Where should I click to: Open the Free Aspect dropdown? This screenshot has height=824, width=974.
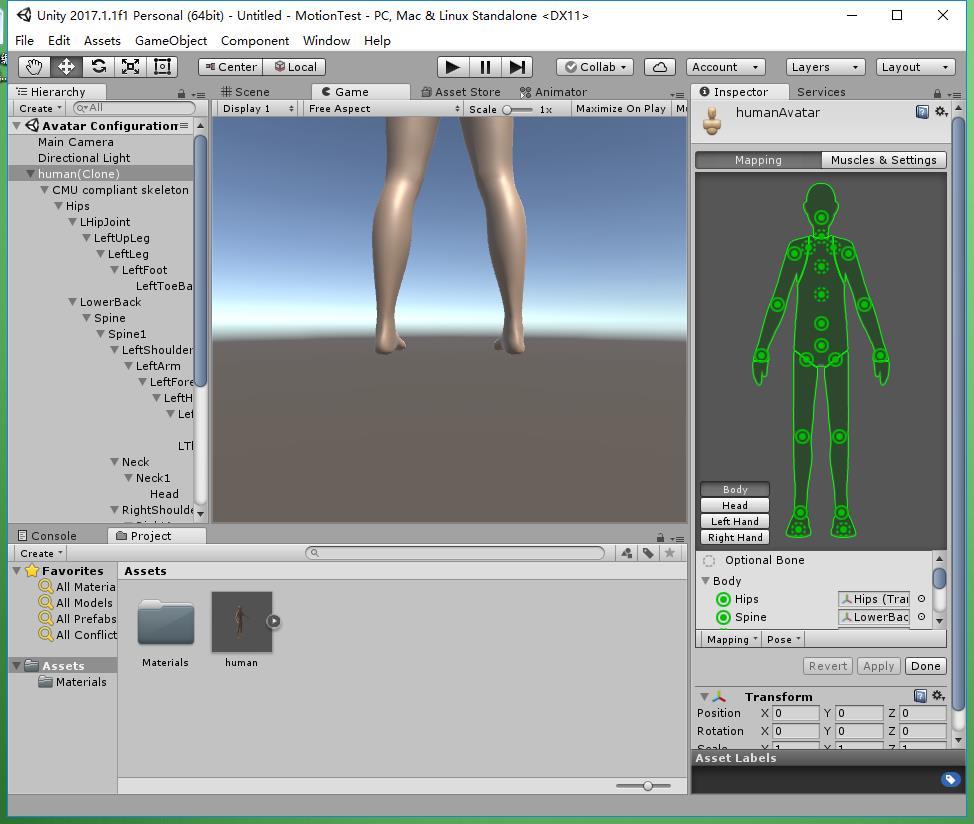click(384, 109)
